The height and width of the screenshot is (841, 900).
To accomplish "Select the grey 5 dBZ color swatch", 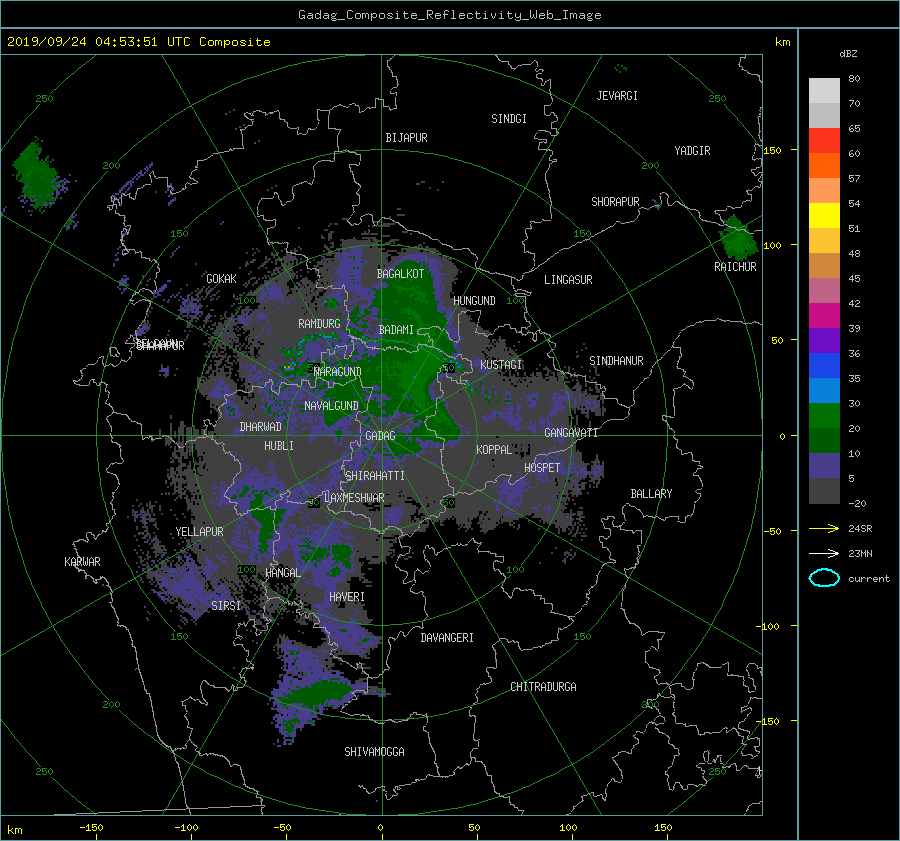I will (x=824, y=490).
